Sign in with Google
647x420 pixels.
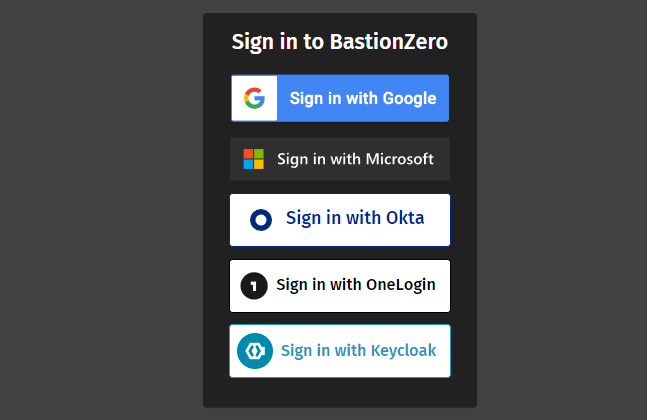pyautogui.click(x=340, y=98)
